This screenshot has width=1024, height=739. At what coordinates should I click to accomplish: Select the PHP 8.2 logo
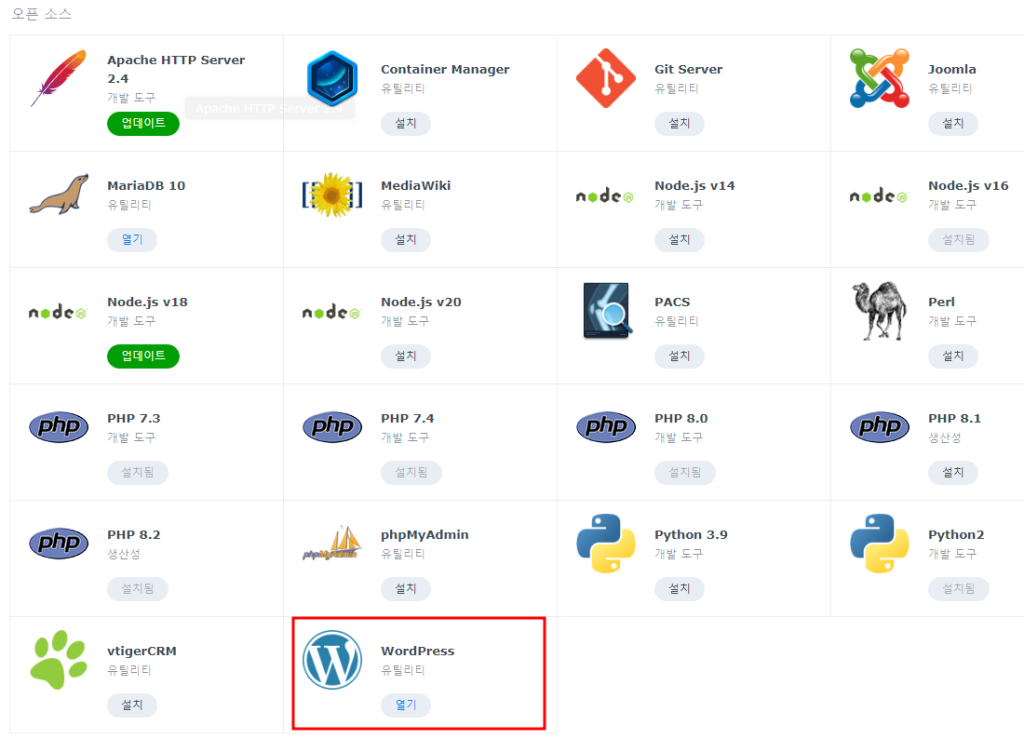pos(59,543)
